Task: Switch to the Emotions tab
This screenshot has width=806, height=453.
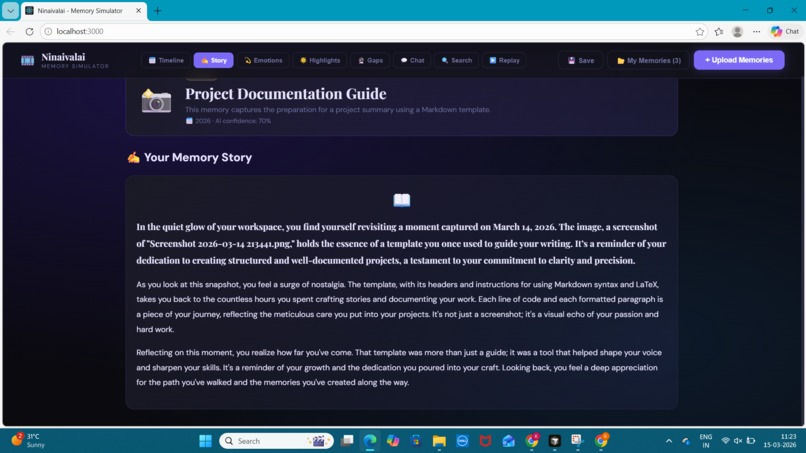Action: pyautogui.click(x=263, y=60)
